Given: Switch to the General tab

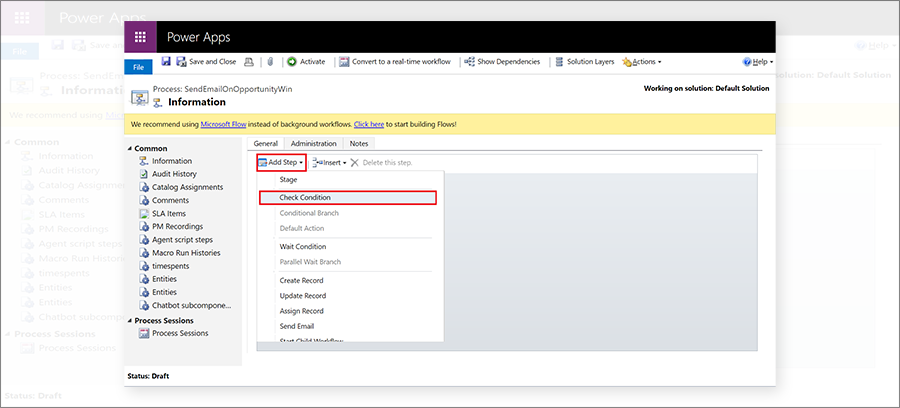Looking at the screenshot, I should point(266,143).
